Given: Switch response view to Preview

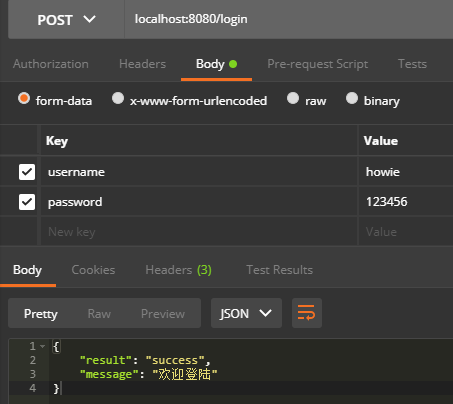Looking at the screenshot, I should [x=163, y=314].
